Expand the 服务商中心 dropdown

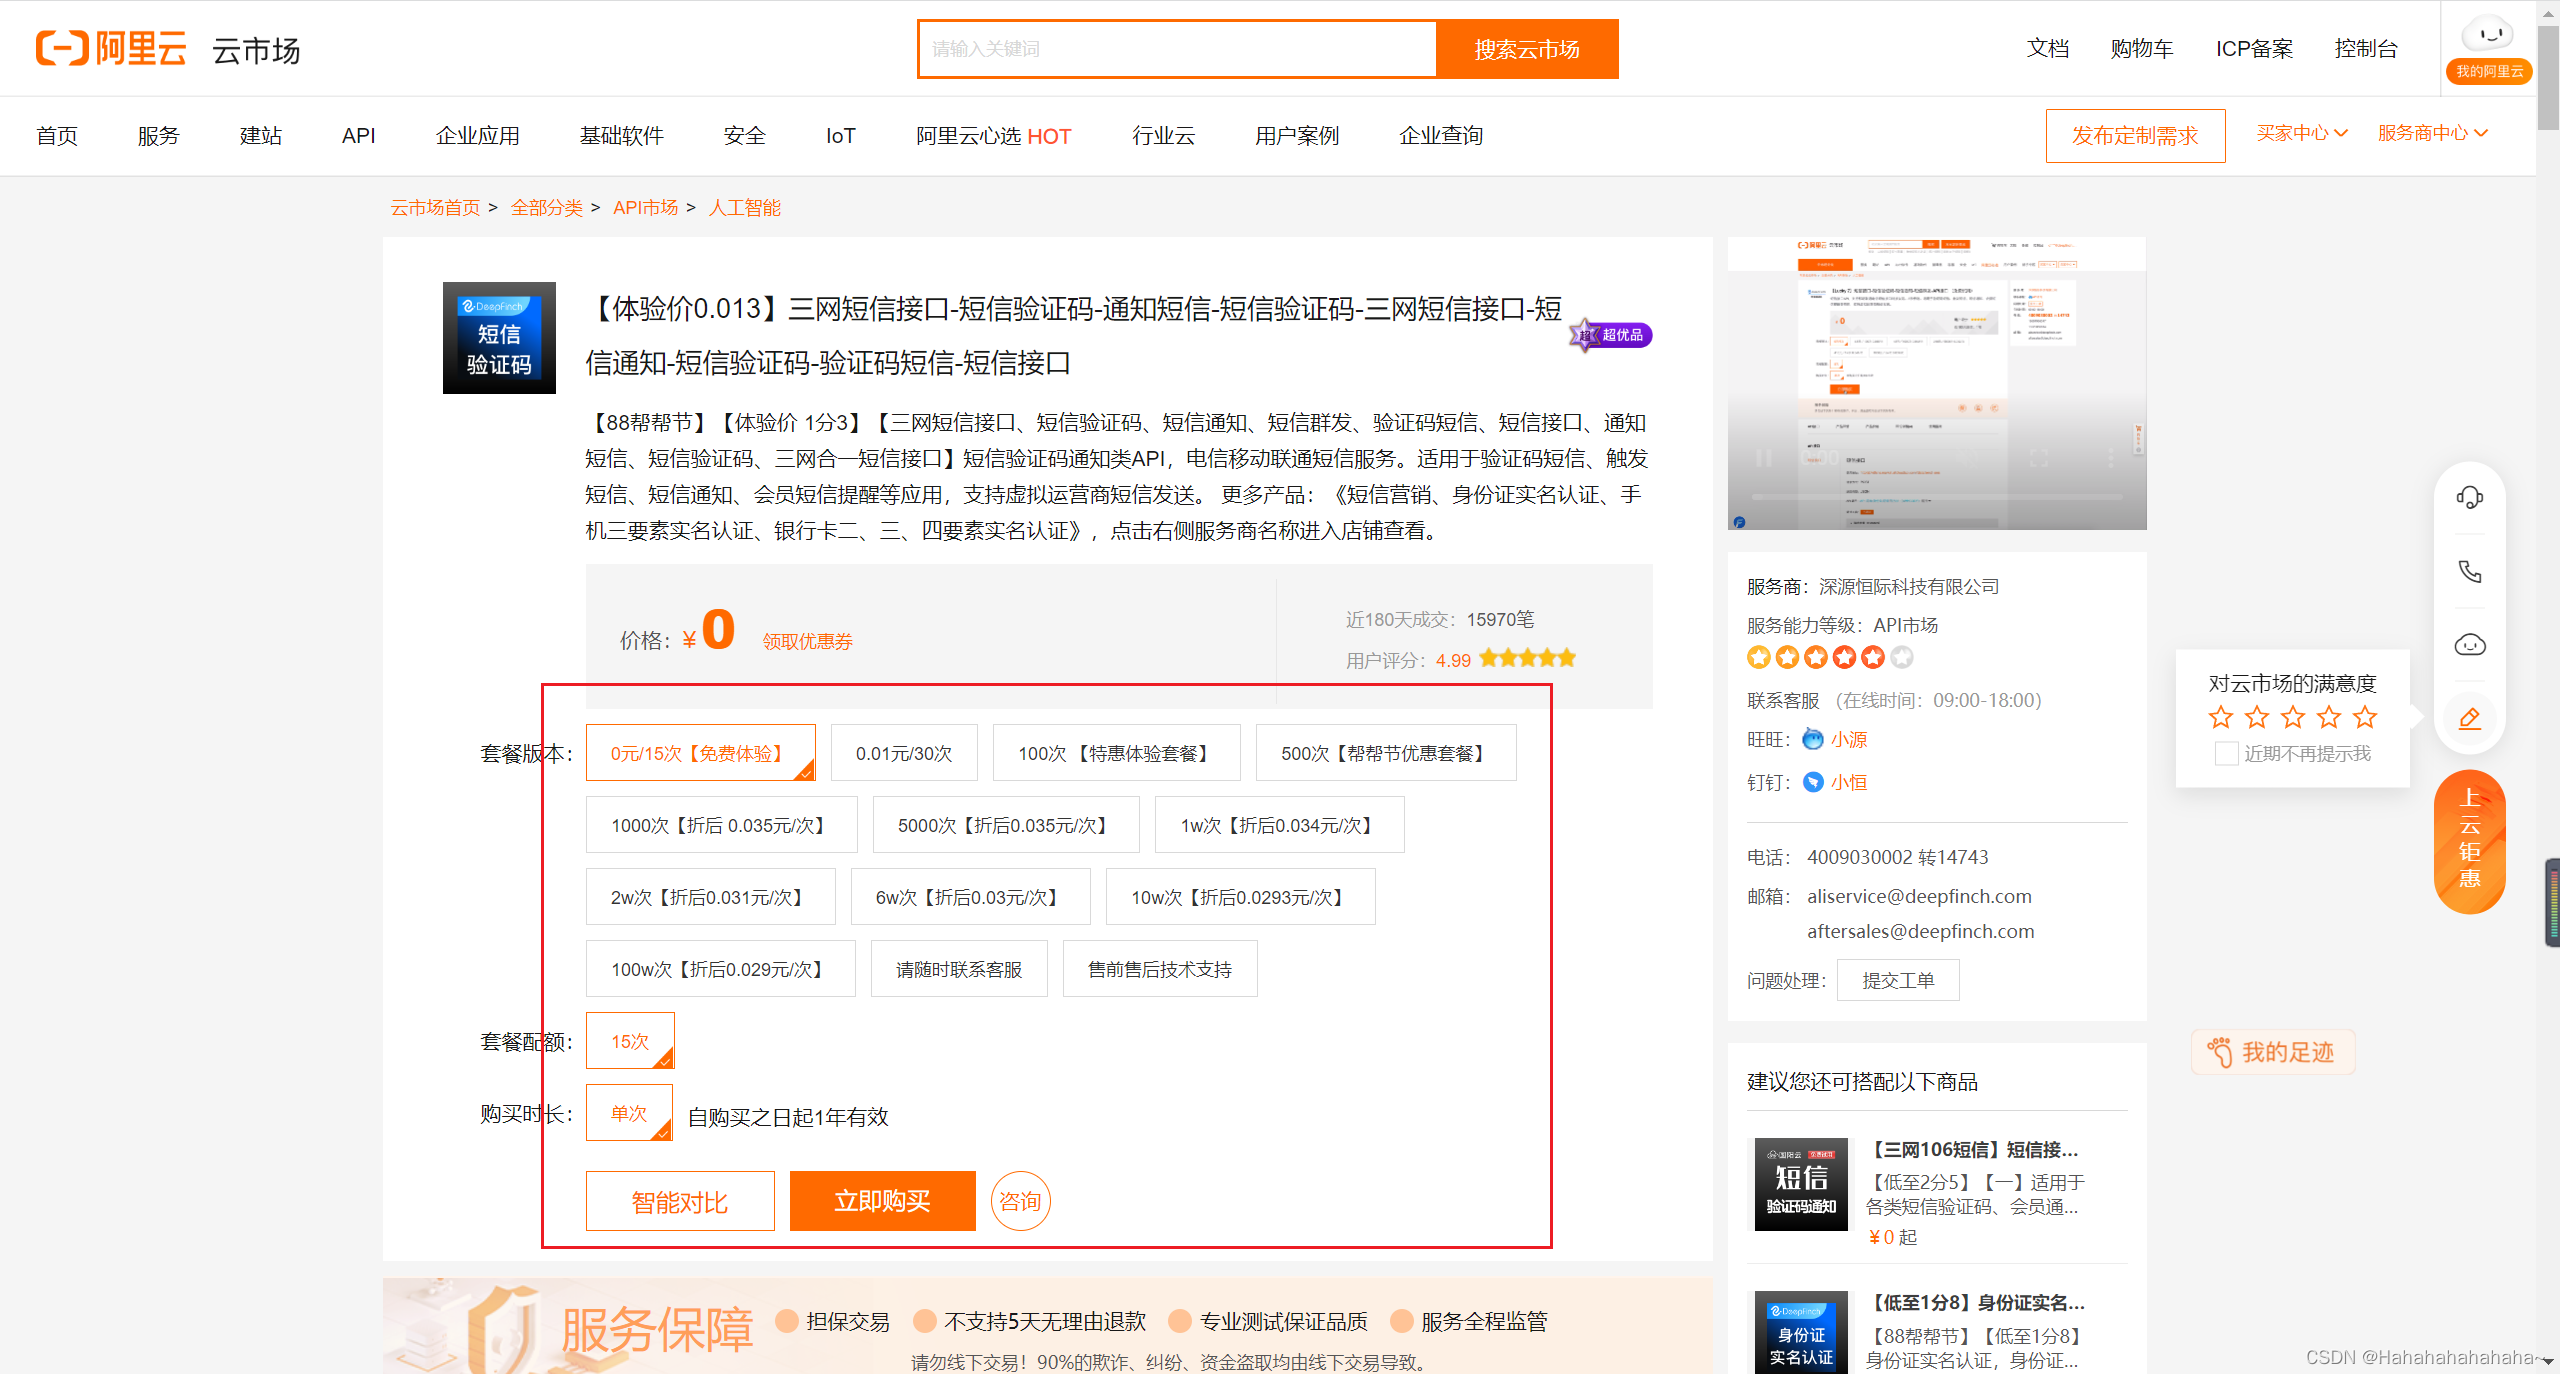pos(2431,133)
